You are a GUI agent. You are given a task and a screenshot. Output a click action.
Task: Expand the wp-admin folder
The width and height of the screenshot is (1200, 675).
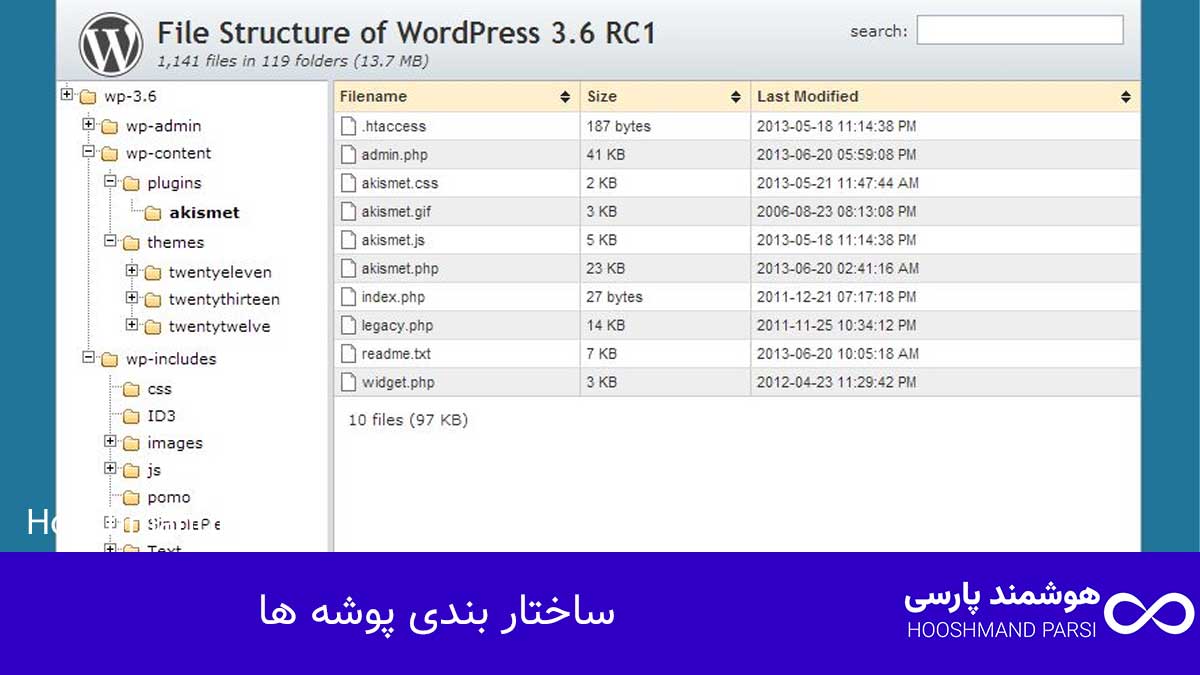coord(88,125)
